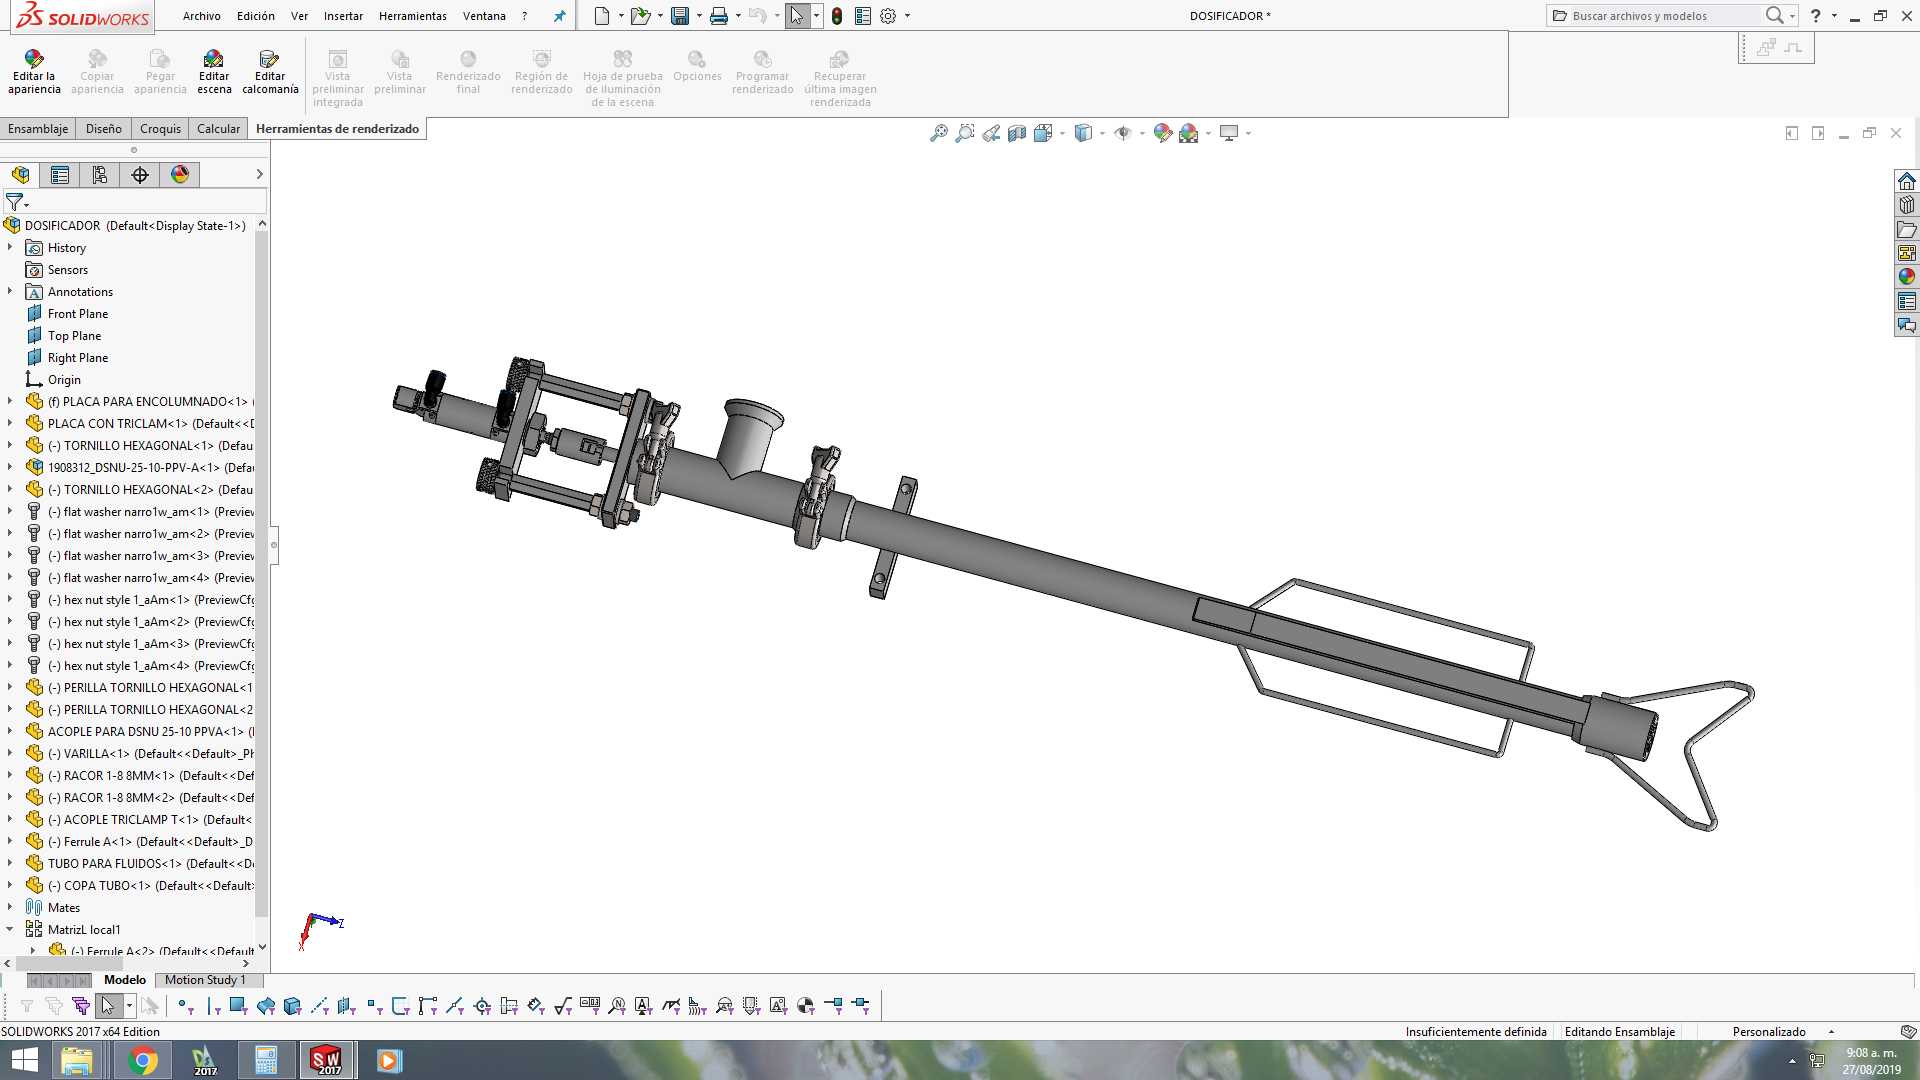Click the Save floppy disk icon

[680, 16]
